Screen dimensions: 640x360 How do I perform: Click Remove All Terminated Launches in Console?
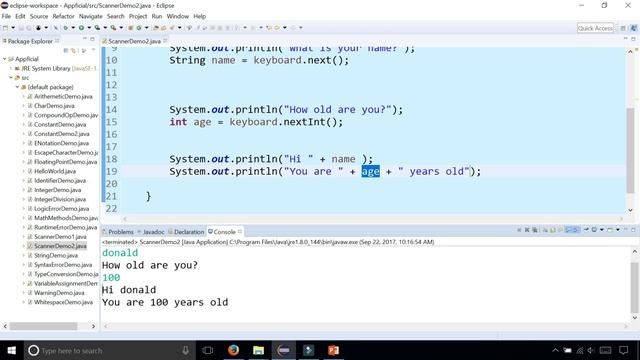coord(534,230)
